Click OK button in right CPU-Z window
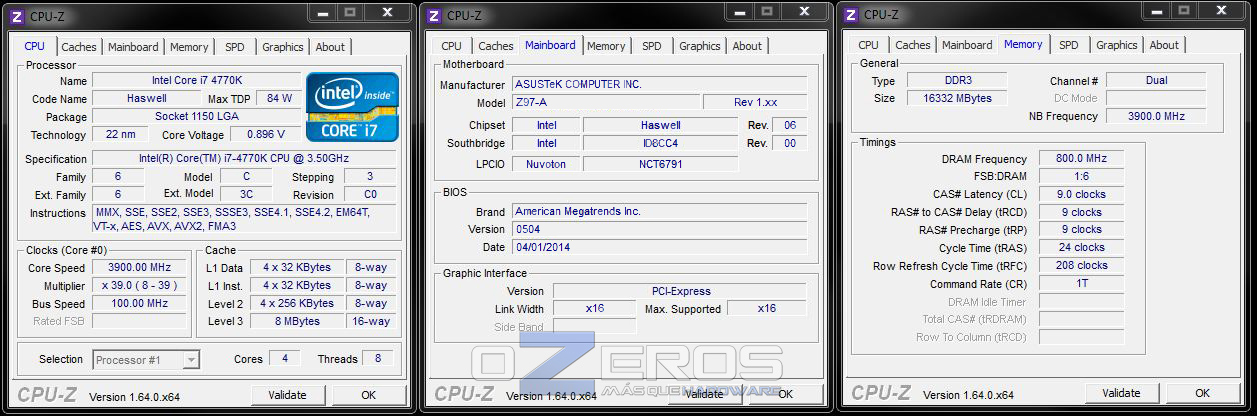The width and height of the screenshot is (1257, 416). [1203, 393]
